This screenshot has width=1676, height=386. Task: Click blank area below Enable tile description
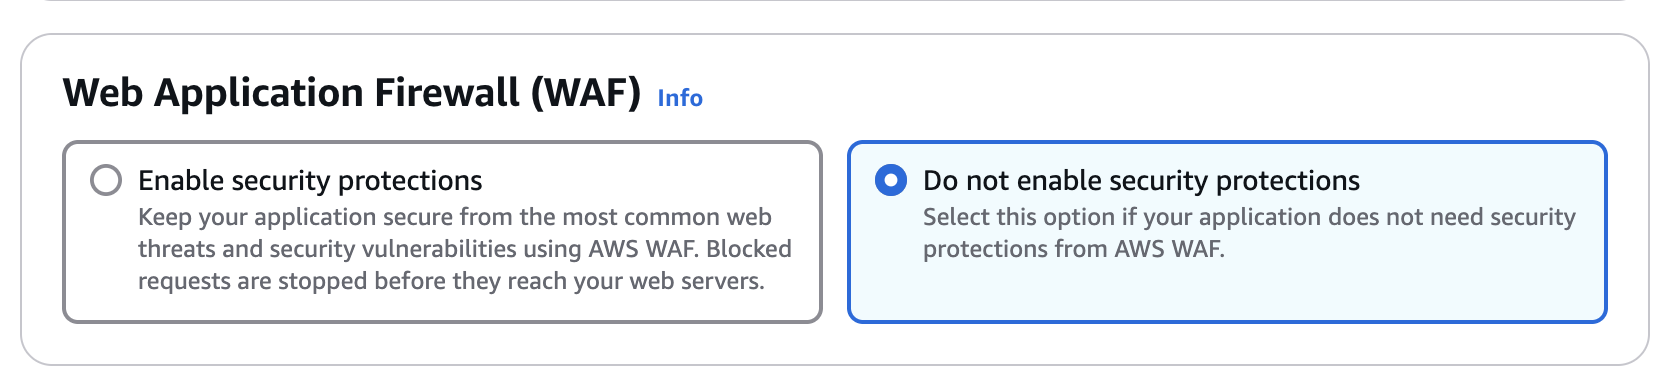pyautogui.click(x=442, y=309)
